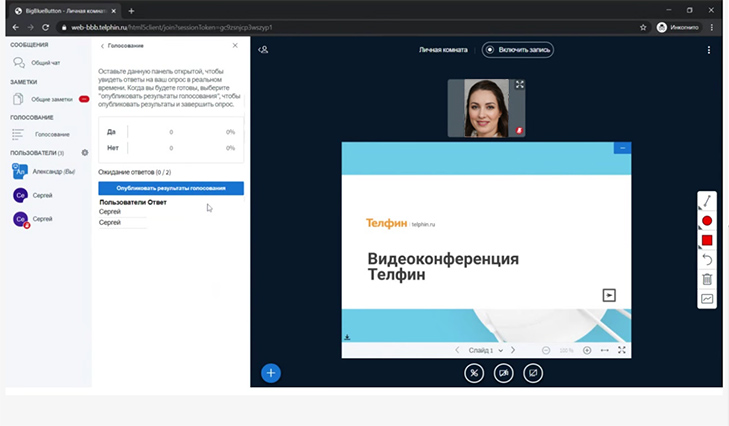This screenshot has width=729, height=426.
Task: Open the blue plus actions menu
Action: (x=271, y=373)
